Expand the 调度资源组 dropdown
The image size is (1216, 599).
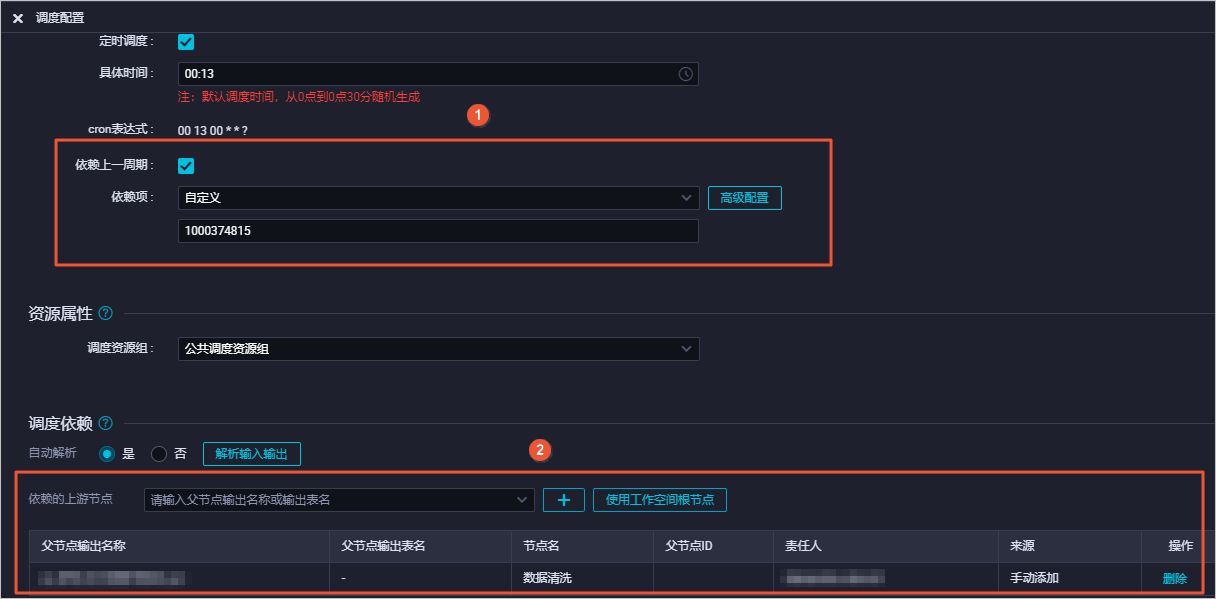438,349
